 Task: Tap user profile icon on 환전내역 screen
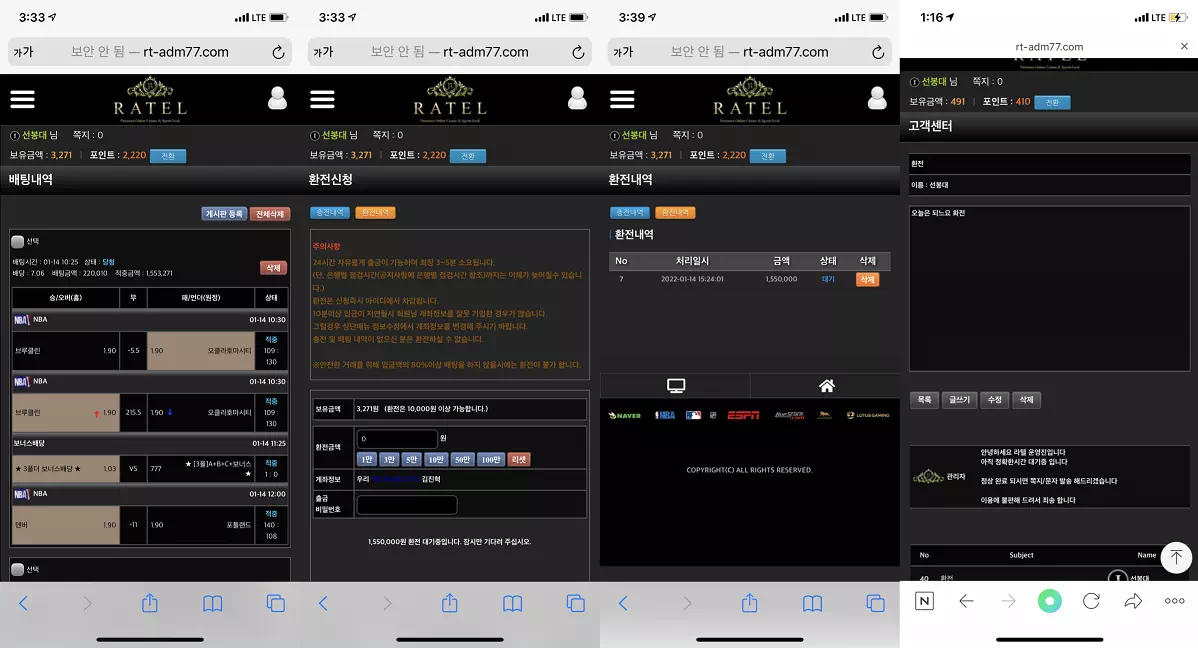click(877, 98)
